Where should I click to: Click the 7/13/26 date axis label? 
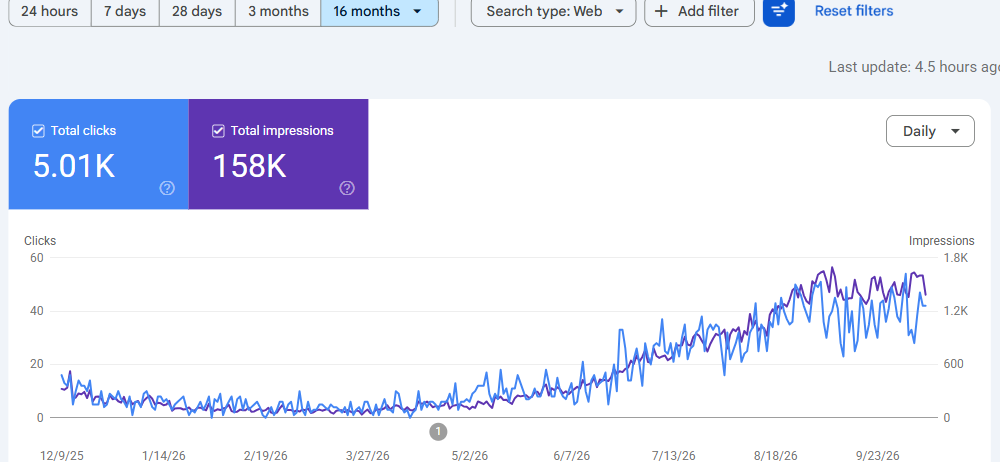pyautogui.click(x=673, y=456)
